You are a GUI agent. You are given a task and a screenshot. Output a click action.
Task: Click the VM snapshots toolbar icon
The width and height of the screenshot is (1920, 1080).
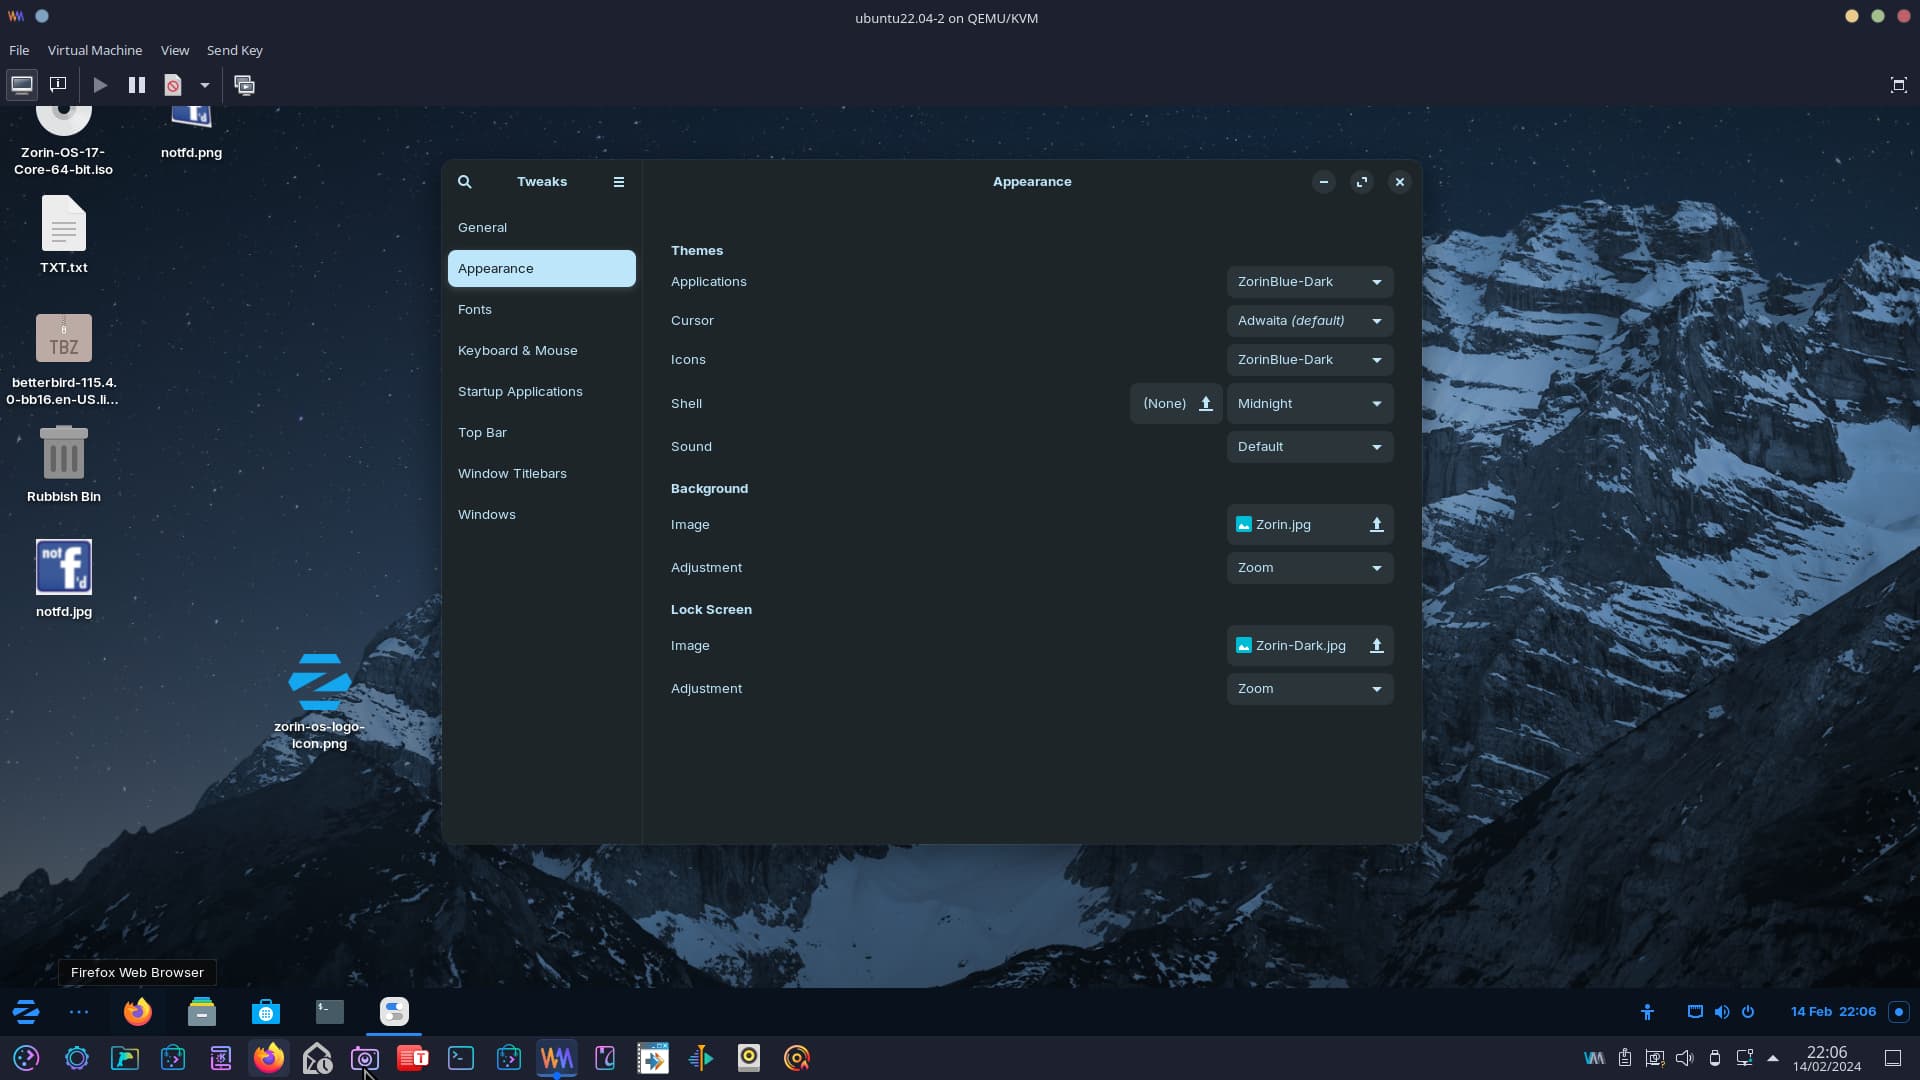coord(245,85)
